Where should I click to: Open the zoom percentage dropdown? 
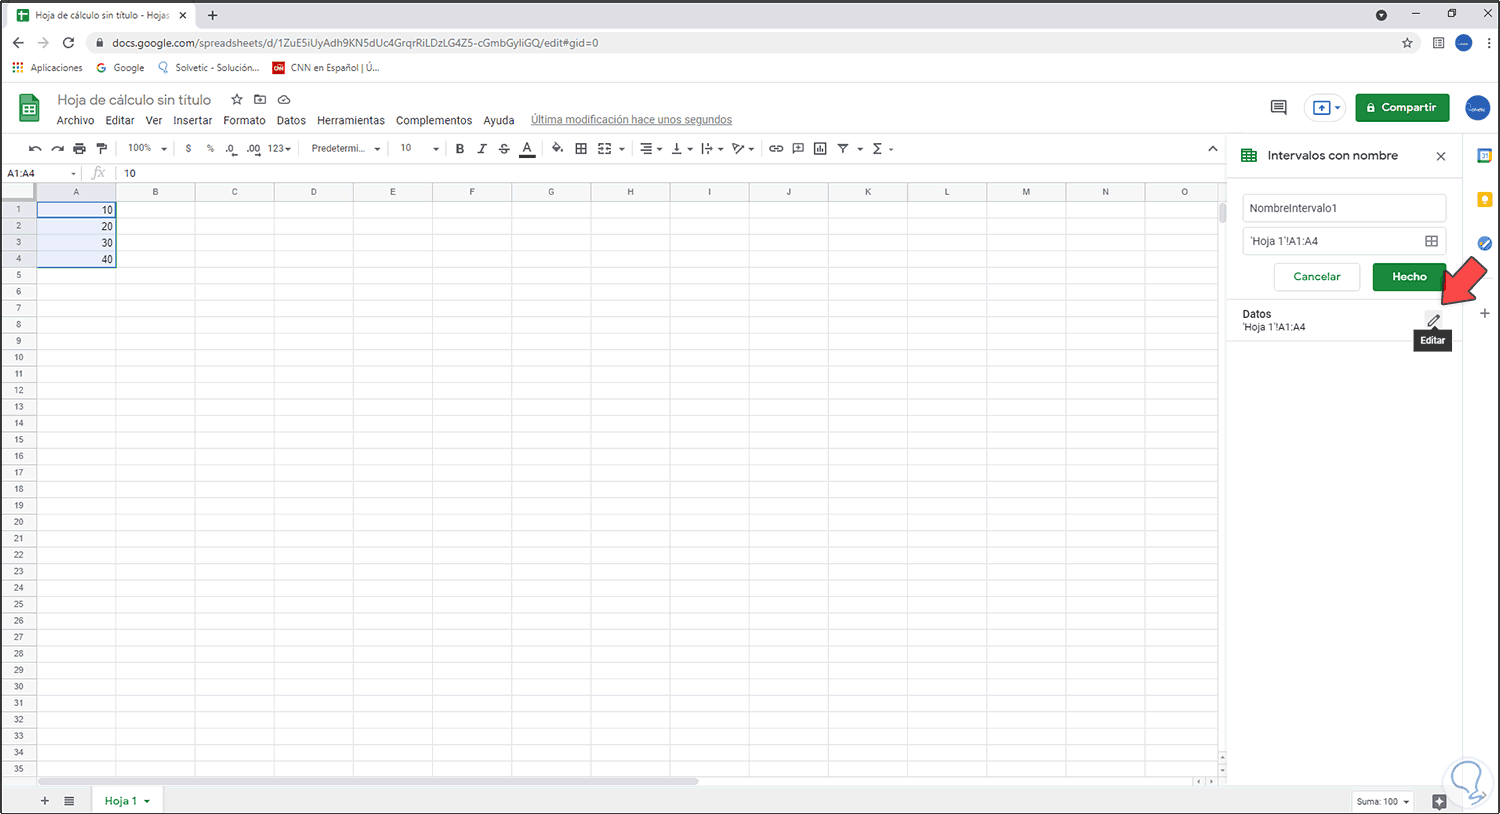[x=146, y=148]
